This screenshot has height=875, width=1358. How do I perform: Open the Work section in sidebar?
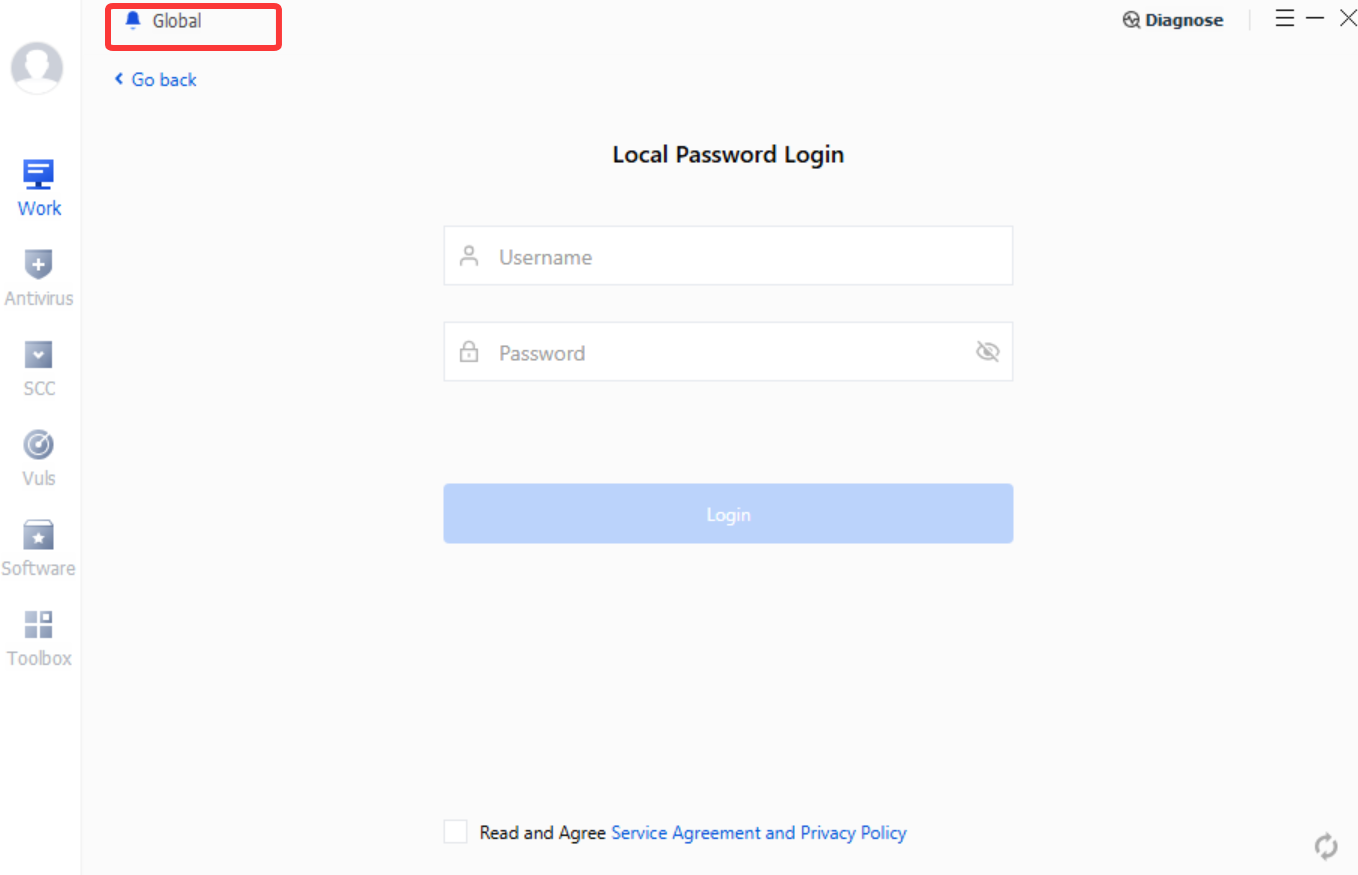[39, 188]
